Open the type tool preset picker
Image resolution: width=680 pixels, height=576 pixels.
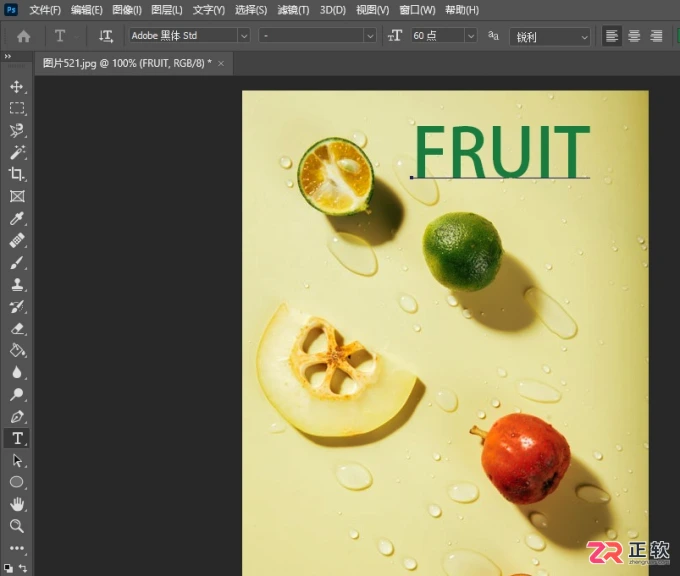click(x=64, y=36)
